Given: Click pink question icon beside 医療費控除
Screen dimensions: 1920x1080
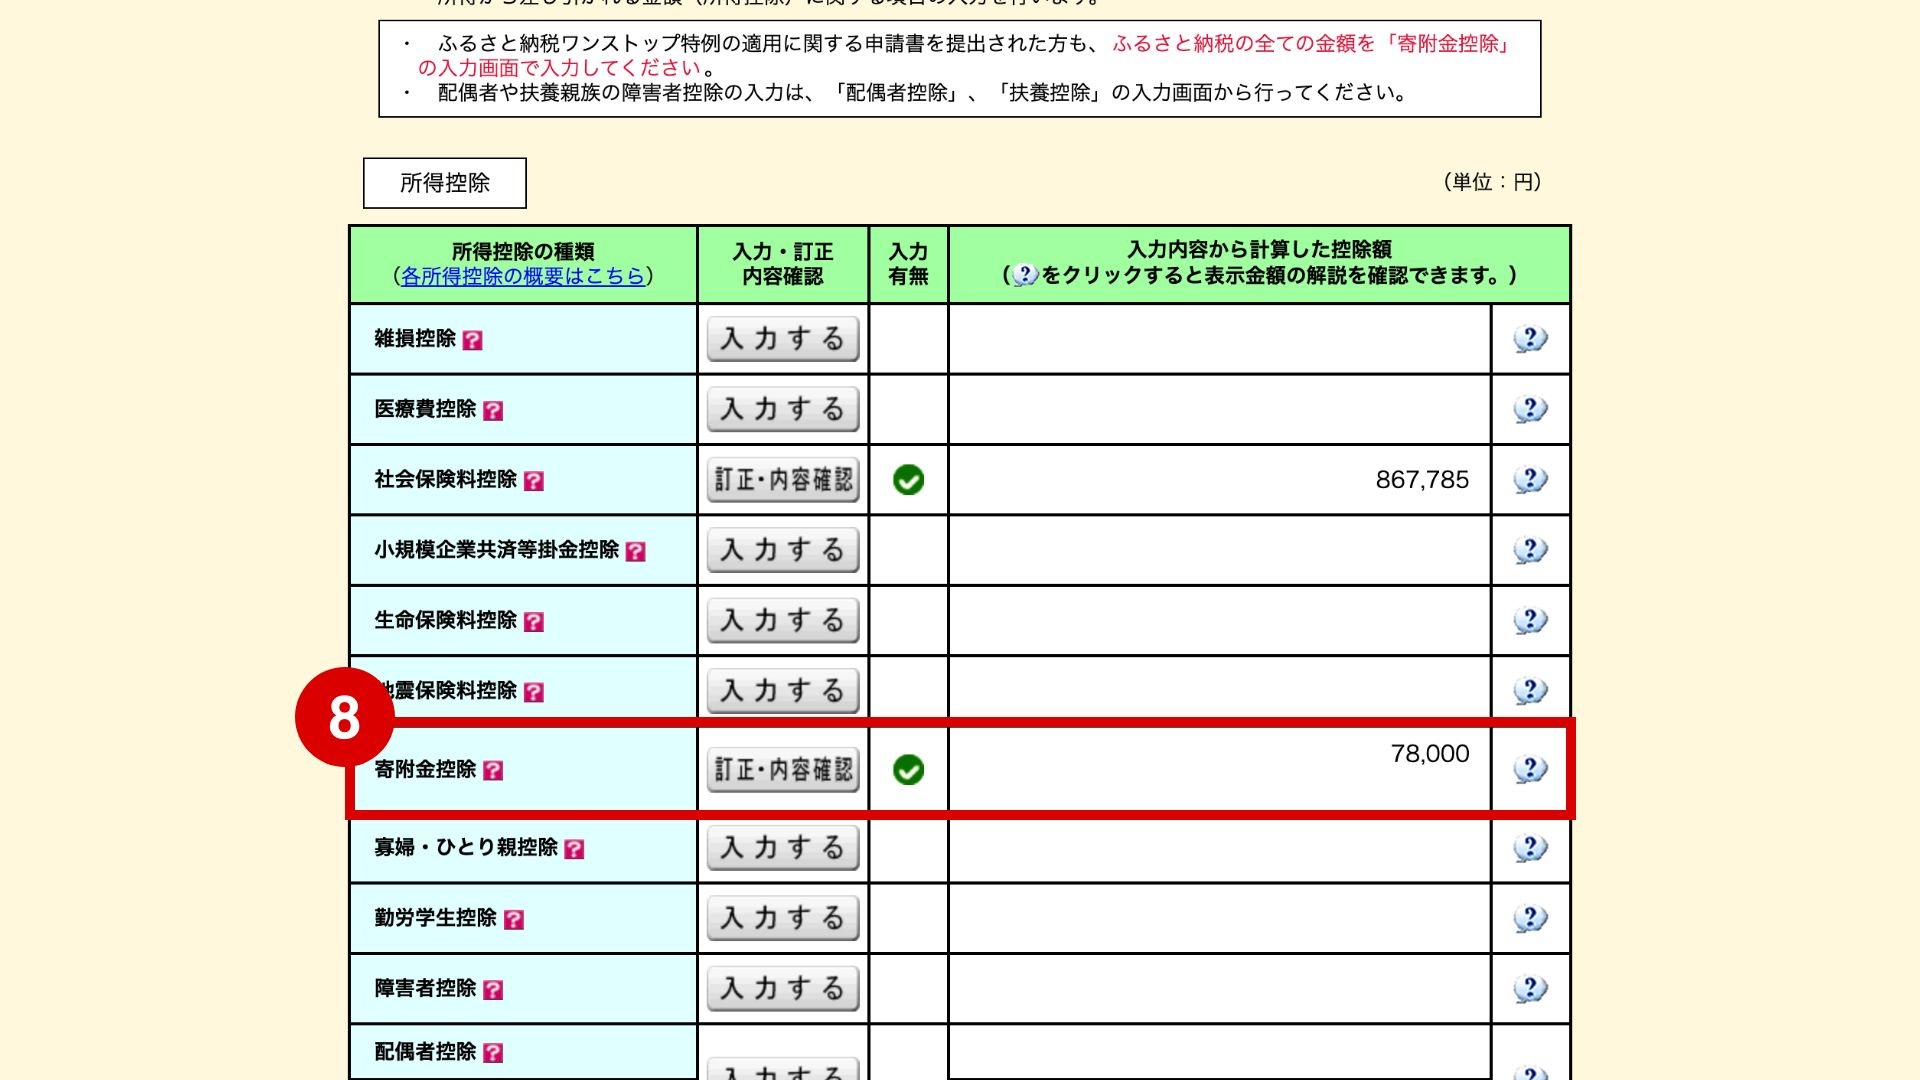Looking at the screenshot, I should click(x=493, y=410).
